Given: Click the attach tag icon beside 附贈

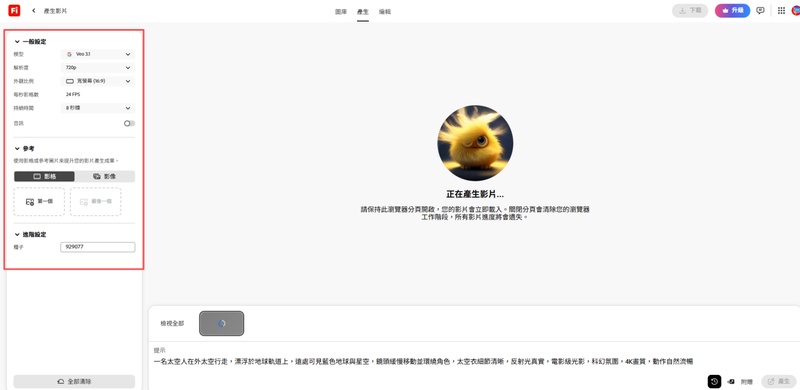Looking at the screenshot, I should 731,381.
